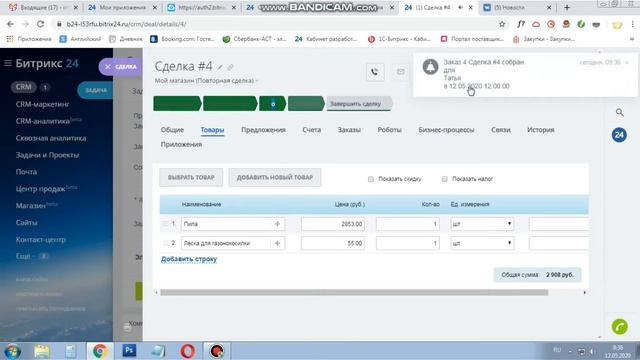Click the pencil edit icon next to Сделка #4

click(220, 67)
